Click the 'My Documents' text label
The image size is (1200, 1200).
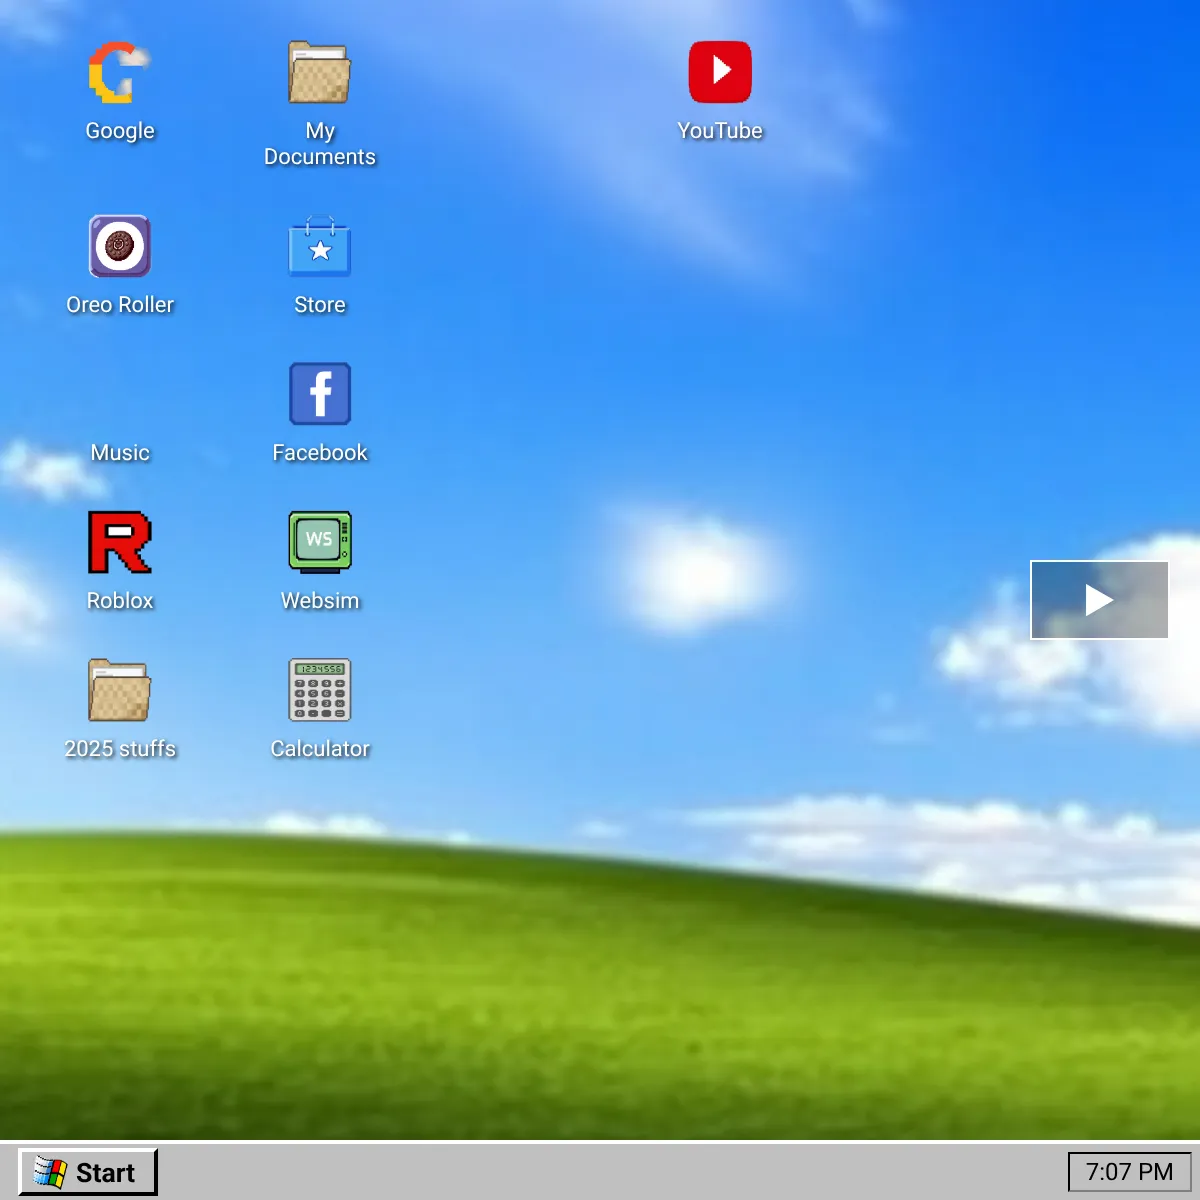(x=319, y=144)
